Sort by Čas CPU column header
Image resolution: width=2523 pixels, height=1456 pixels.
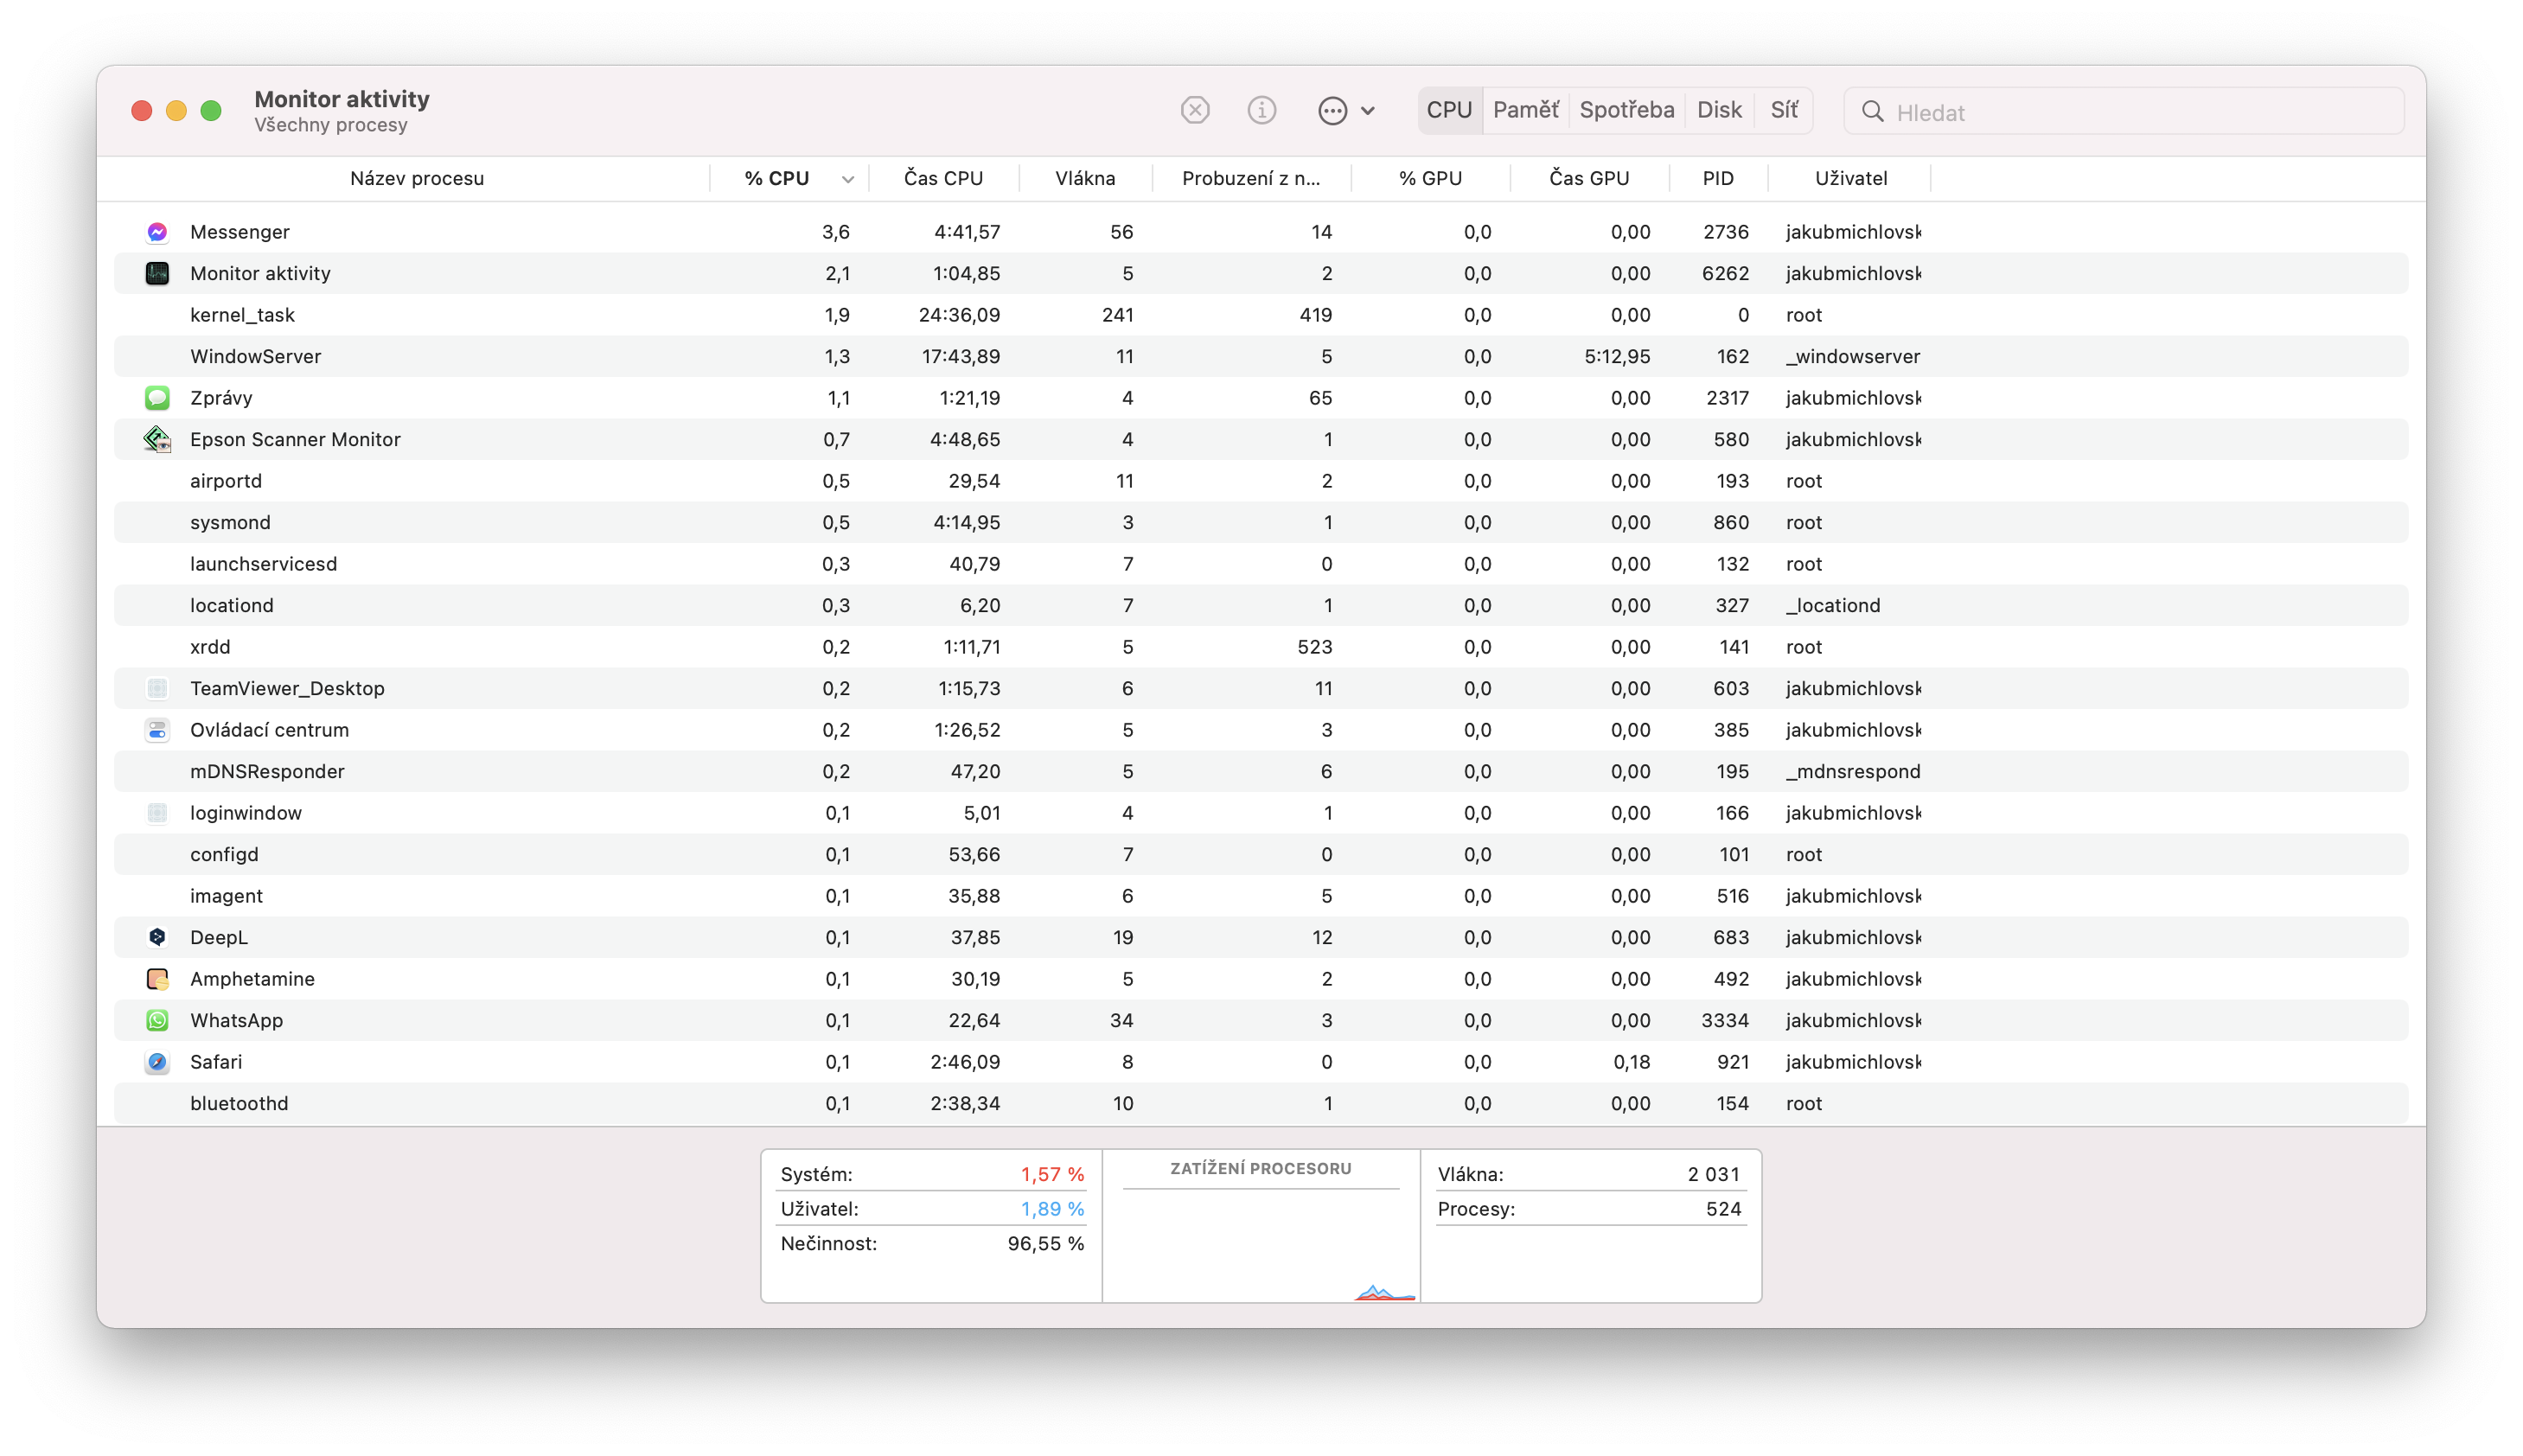943,178
